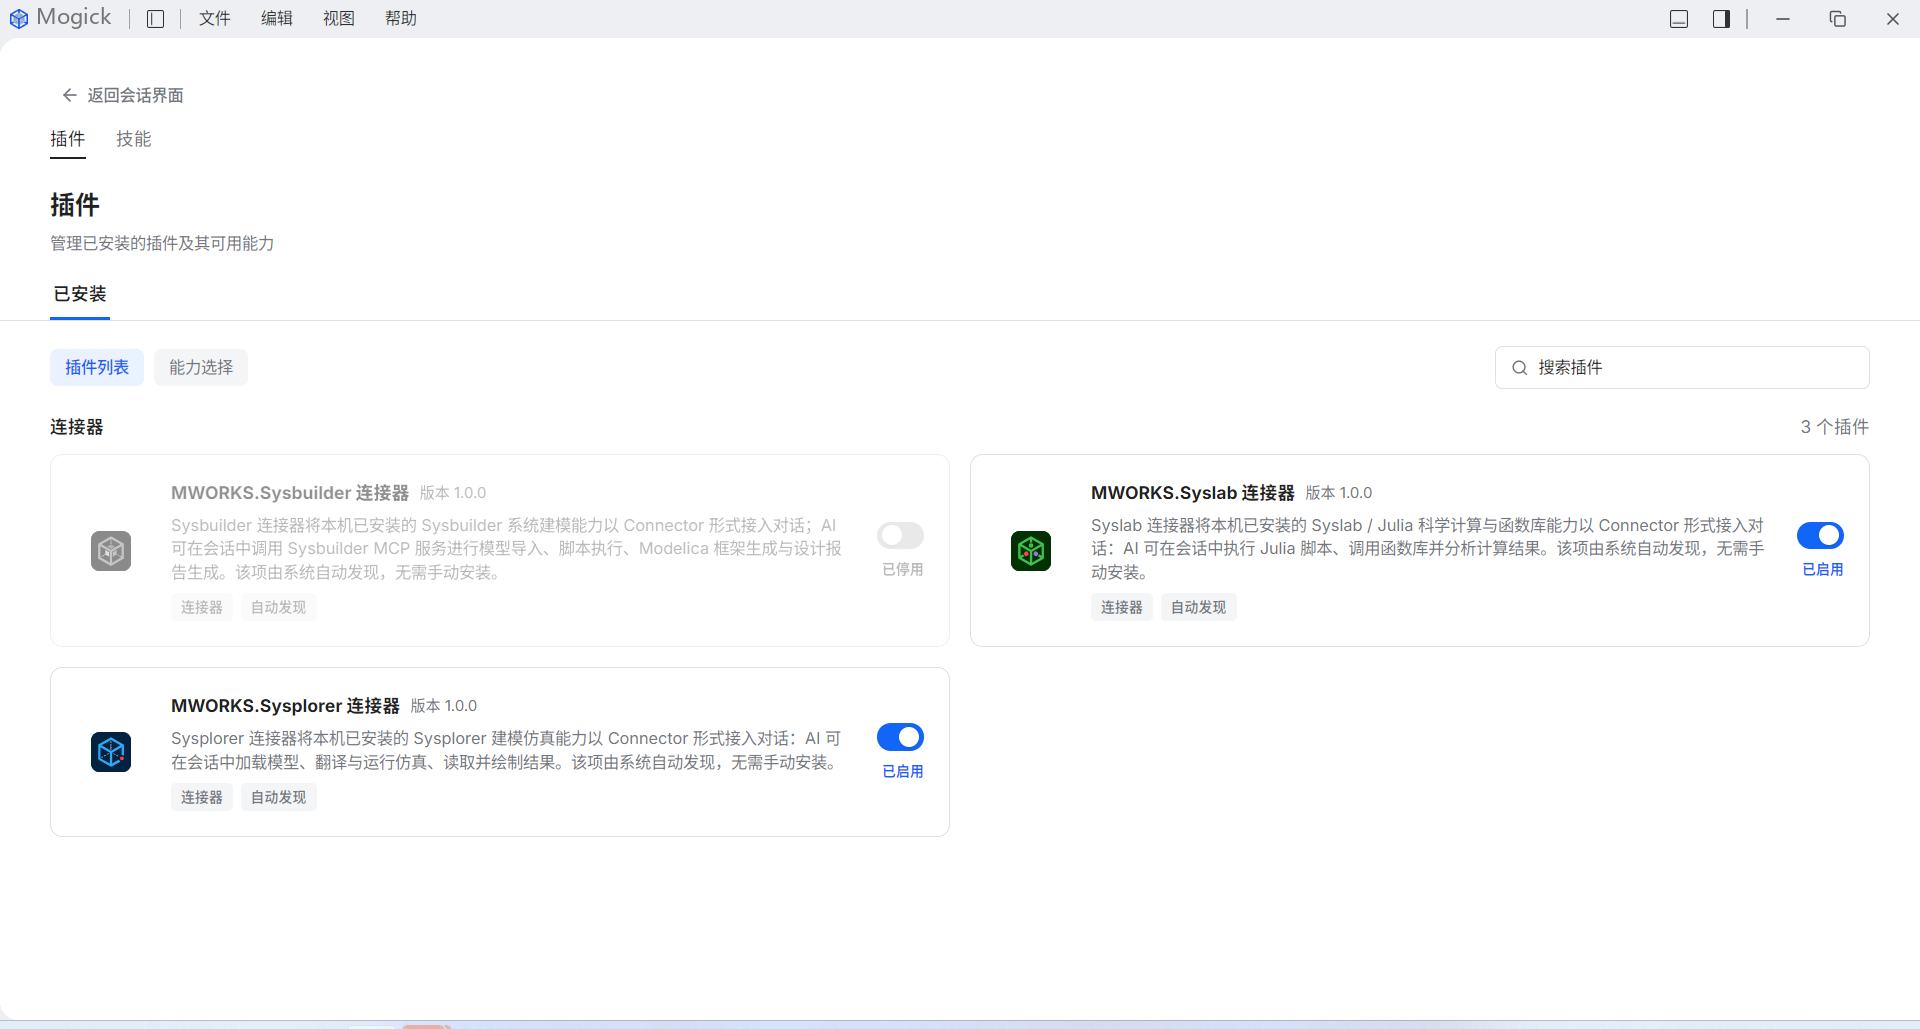Click 连接器 tag on Sysbuilder card
The height and width of the screenshot is (1029, 1920).
coord(202,607)
